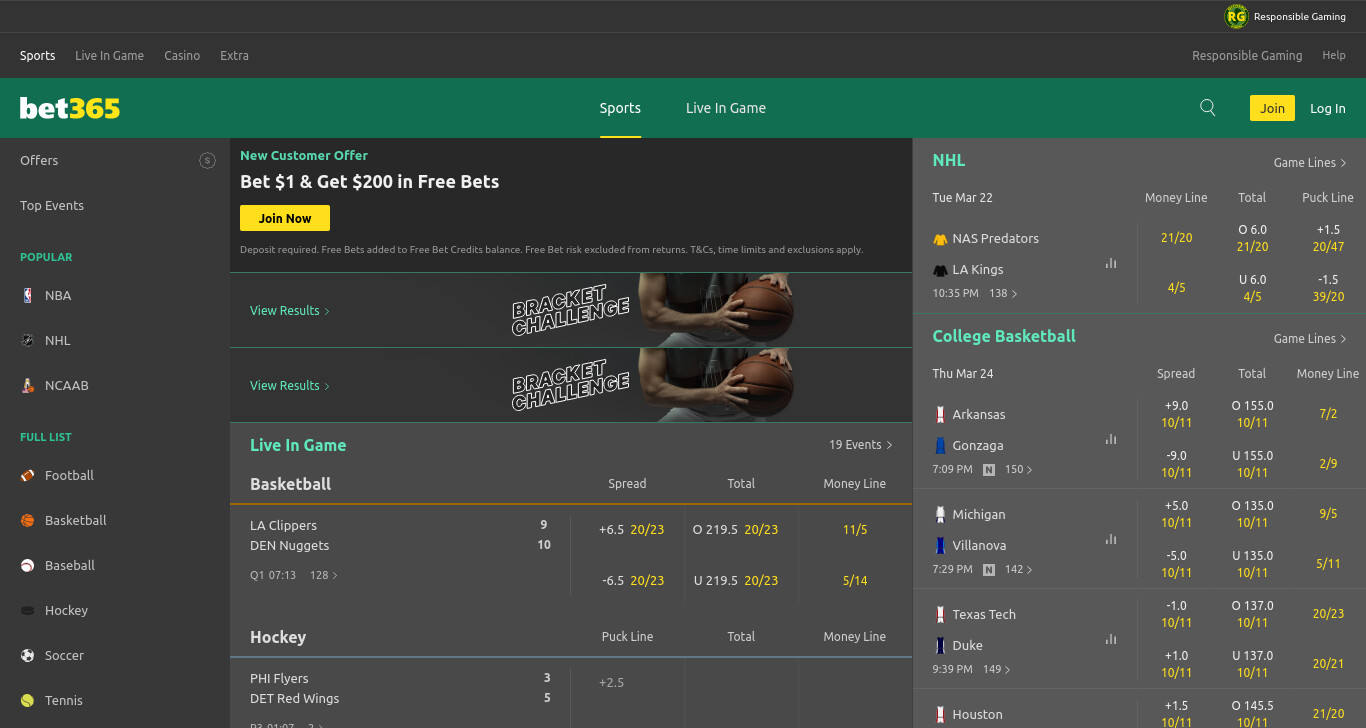The height and width of the screenshot is (728, 1366).
Task: Open 128 markets for Clippers vs Nuggets
Action: tap(324, 575)
